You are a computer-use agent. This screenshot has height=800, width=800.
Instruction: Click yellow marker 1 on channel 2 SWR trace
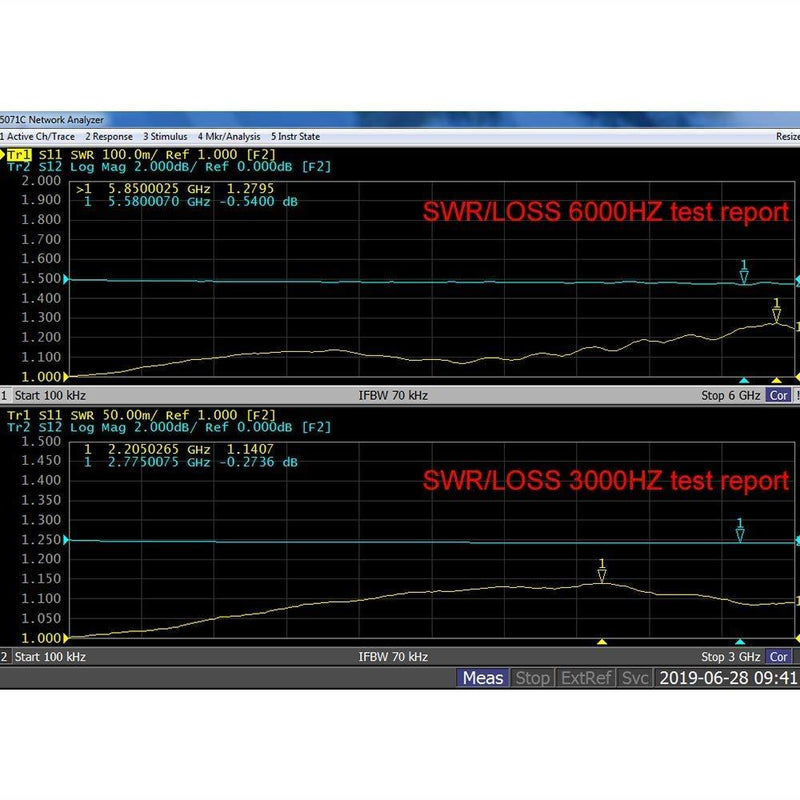(x=602, y=571)
